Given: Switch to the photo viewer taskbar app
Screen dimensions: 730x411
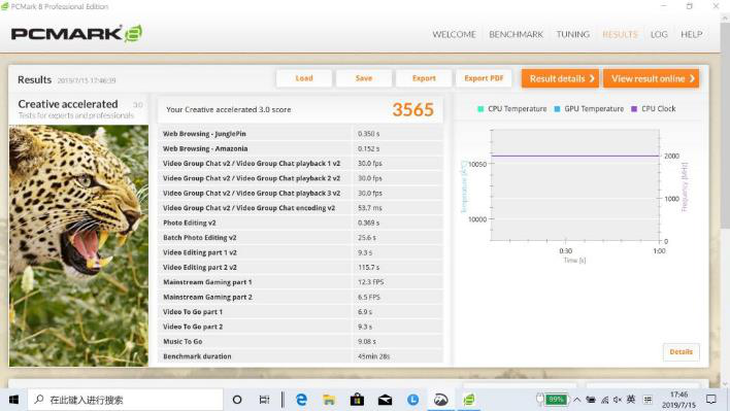Looking at the screenshot, I should click(441, 399).
